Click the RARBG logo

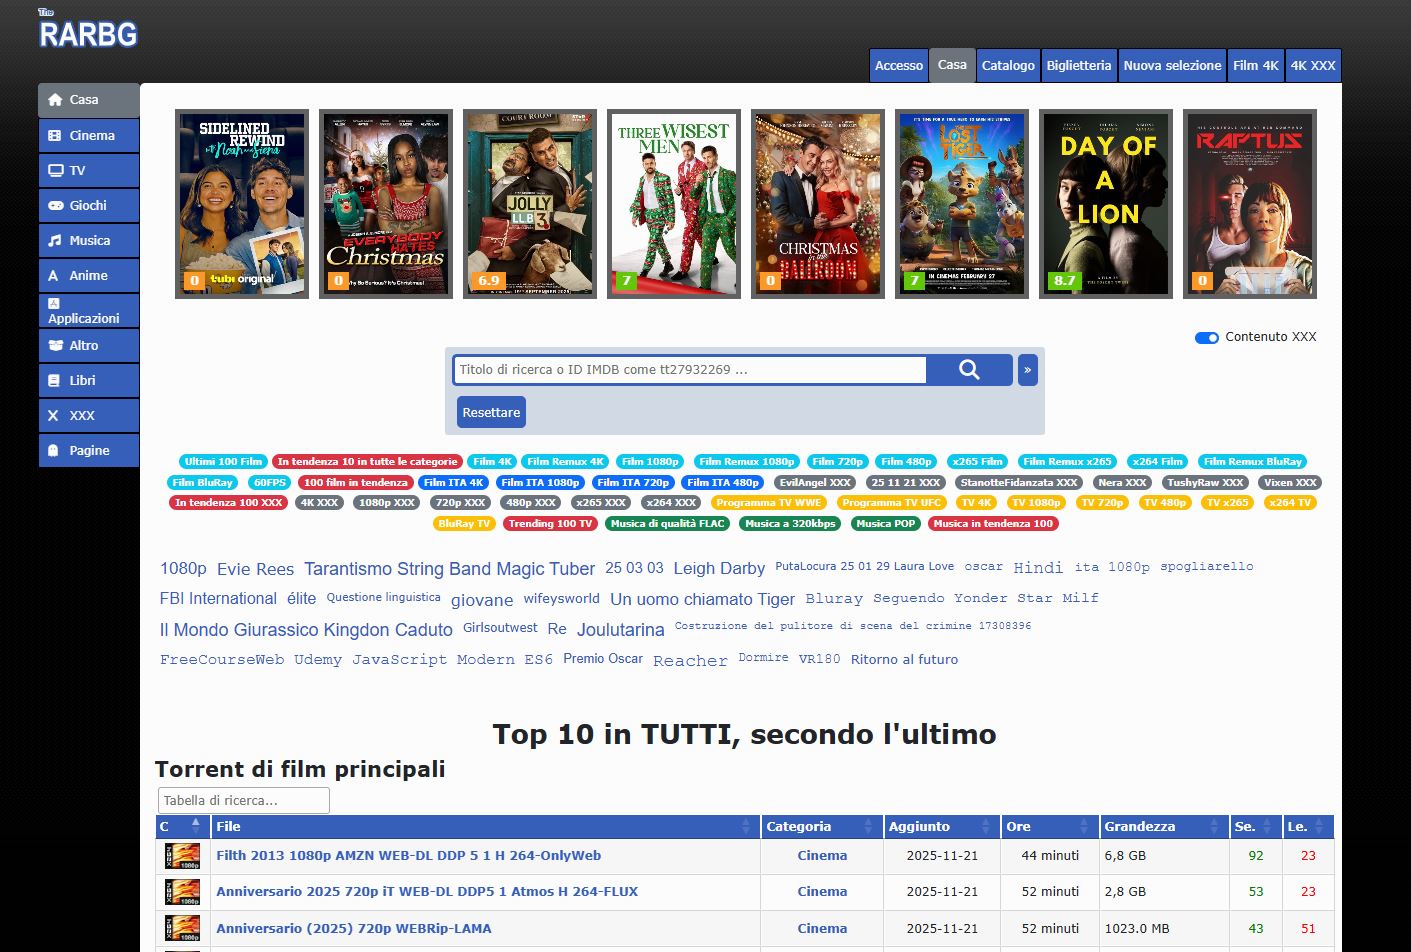87,33
